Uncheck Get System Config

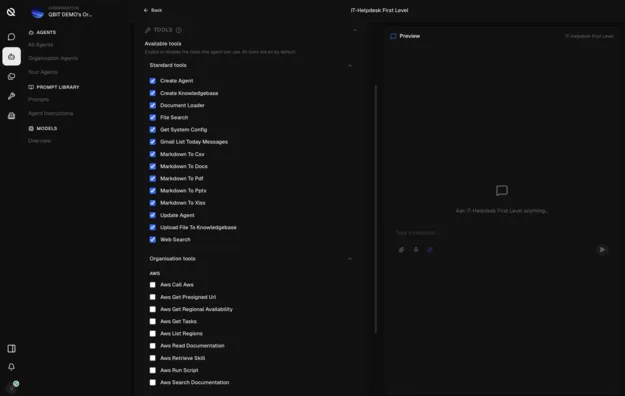coord(153,130)
